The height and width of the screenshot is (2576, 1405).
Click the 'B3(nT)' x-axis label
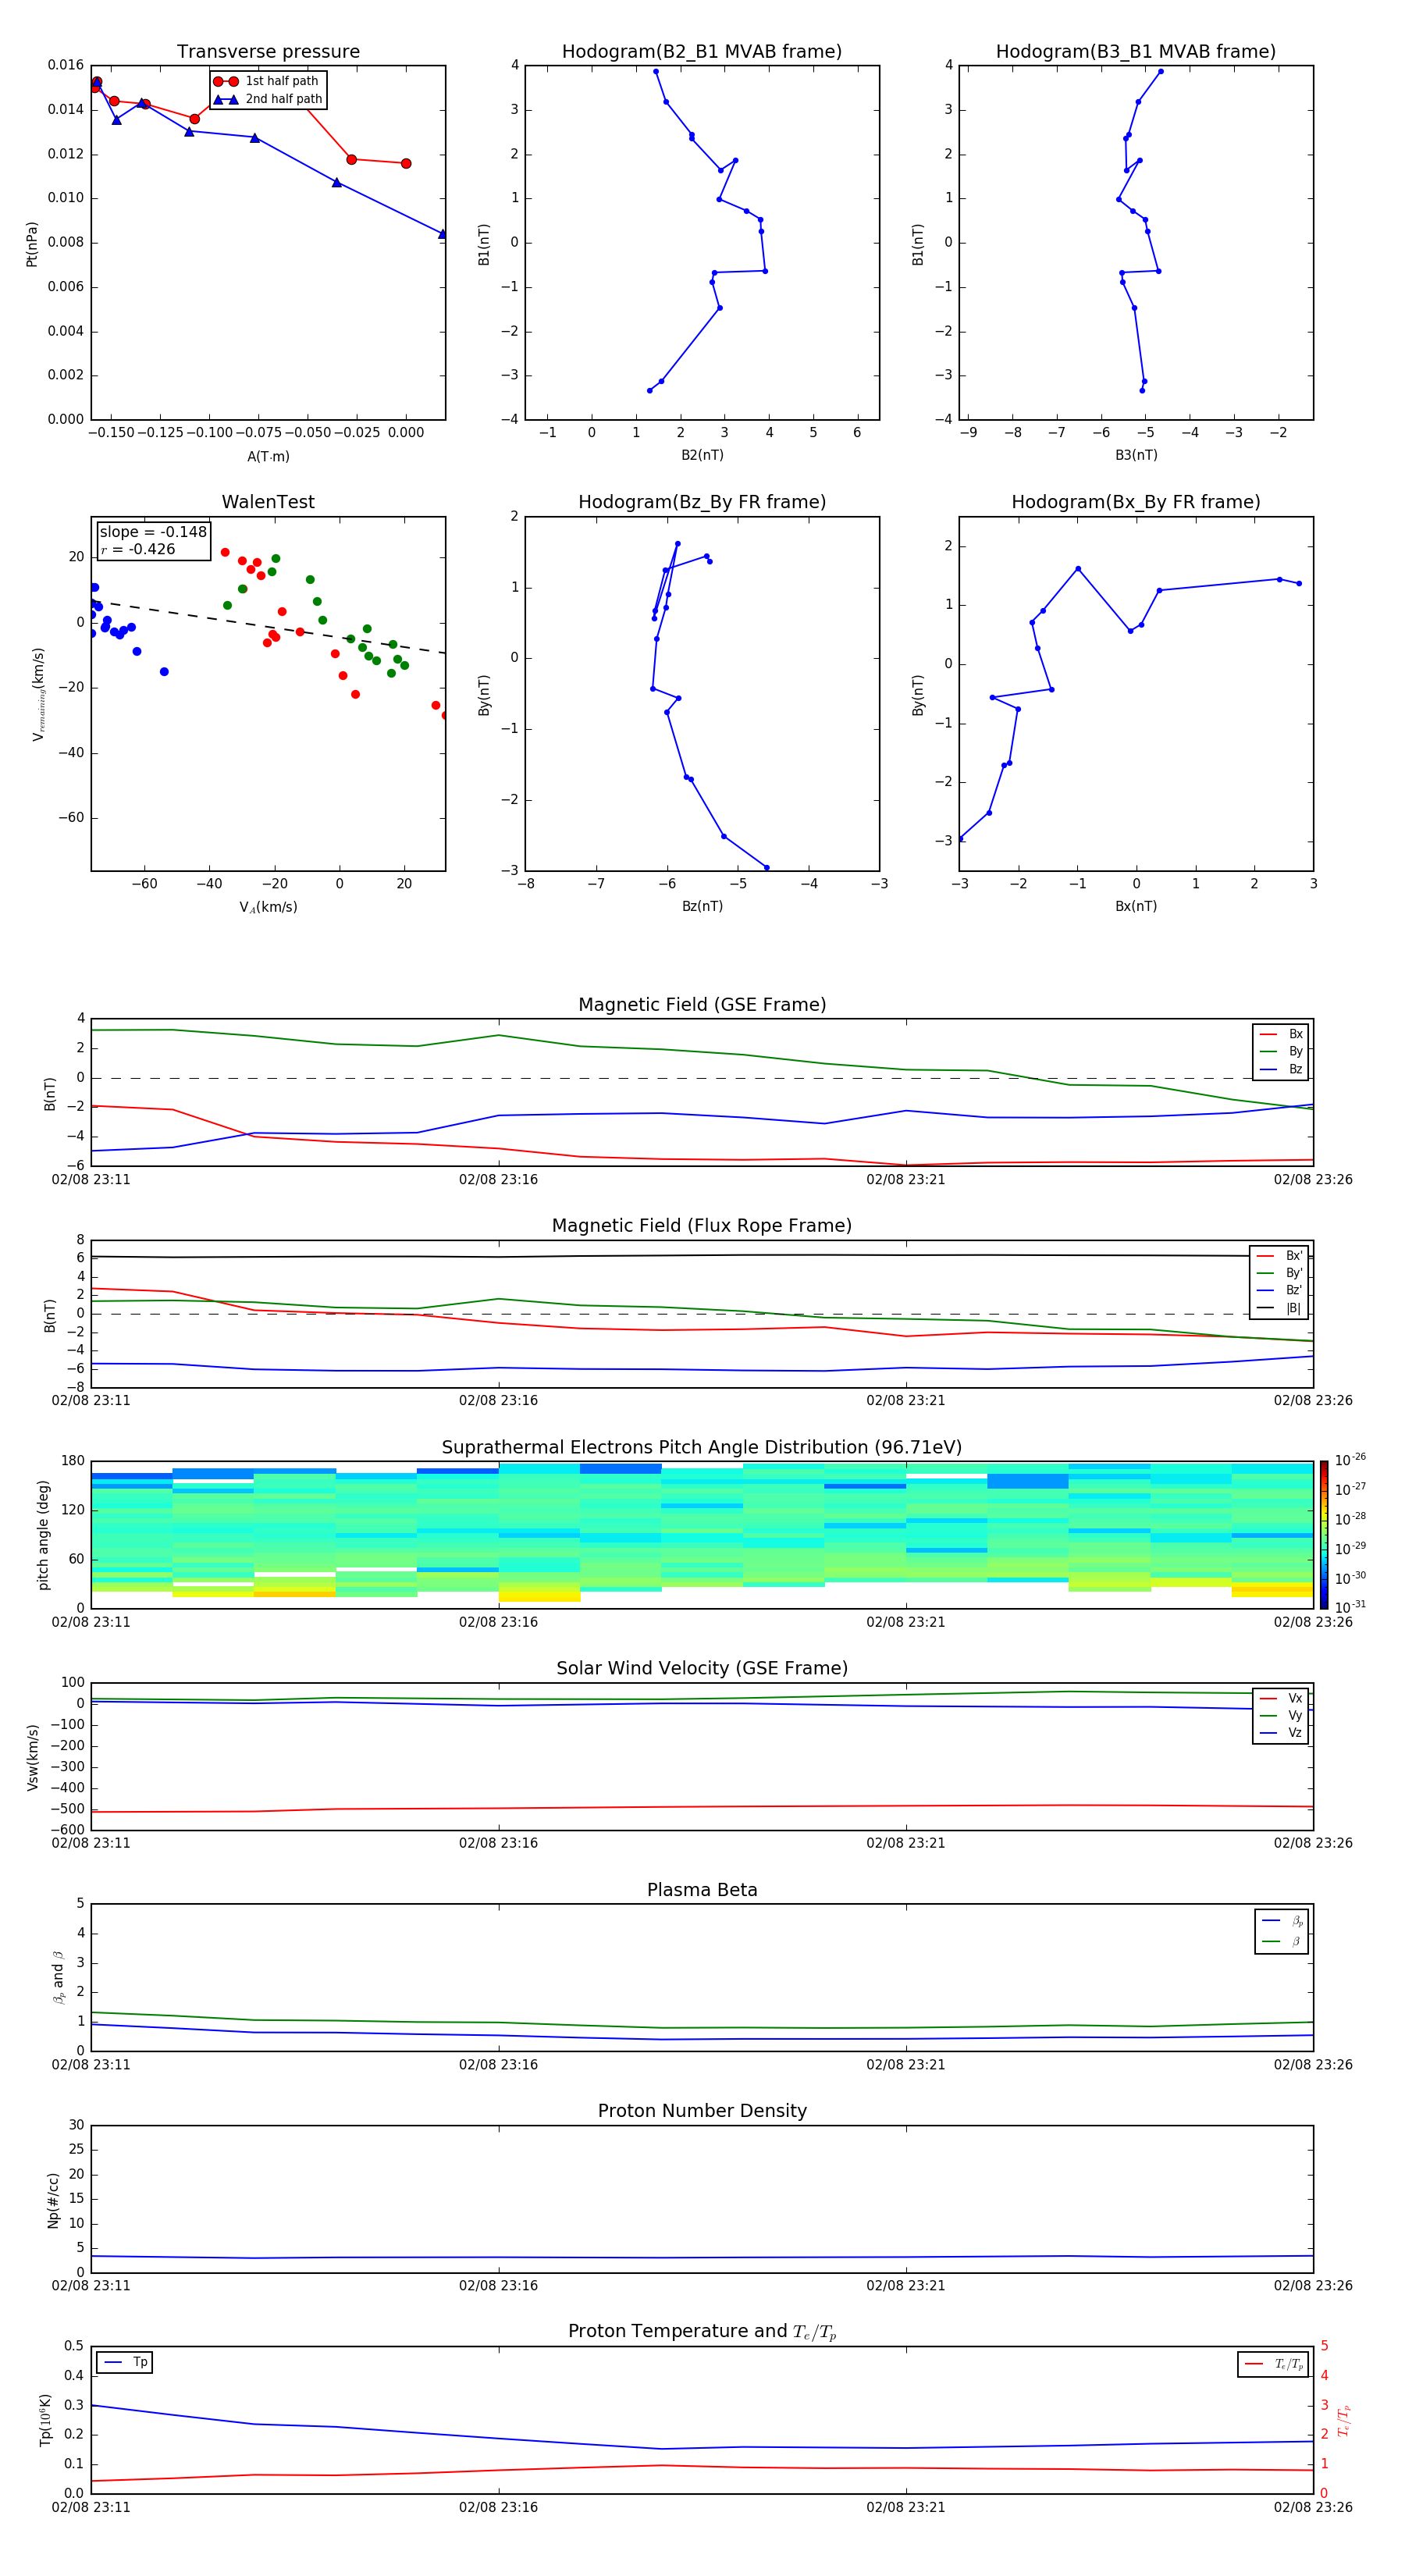click(1136, 455)
